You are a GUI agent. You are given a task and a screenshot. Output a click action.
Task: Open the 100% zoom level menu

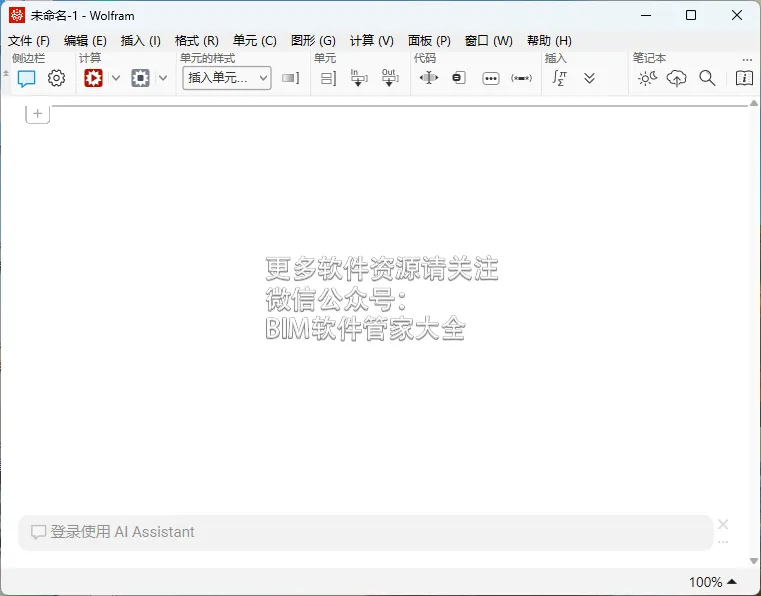pos(712,581)
